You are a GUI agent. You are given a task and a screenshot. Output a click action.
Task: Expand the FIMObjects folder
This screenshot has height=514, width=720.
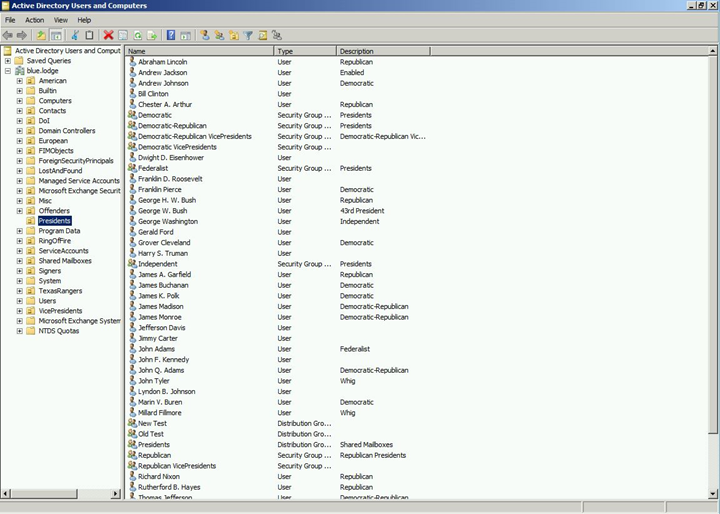click(20, 151)
